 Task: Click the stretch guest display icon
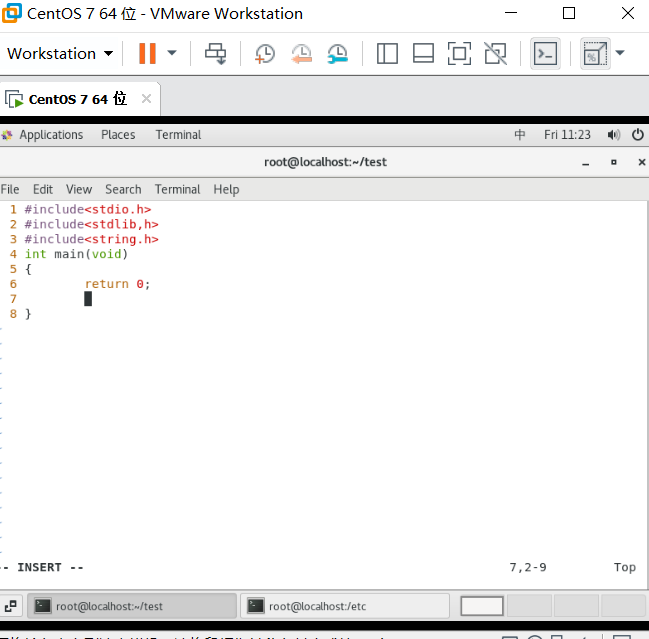pos(595,54)
